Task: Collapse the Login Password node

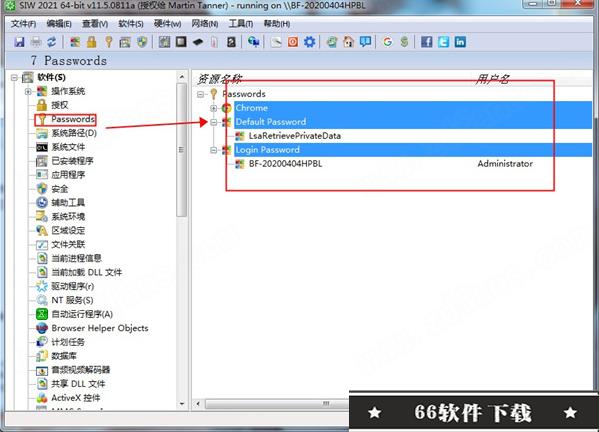Action: pos(214,150)
